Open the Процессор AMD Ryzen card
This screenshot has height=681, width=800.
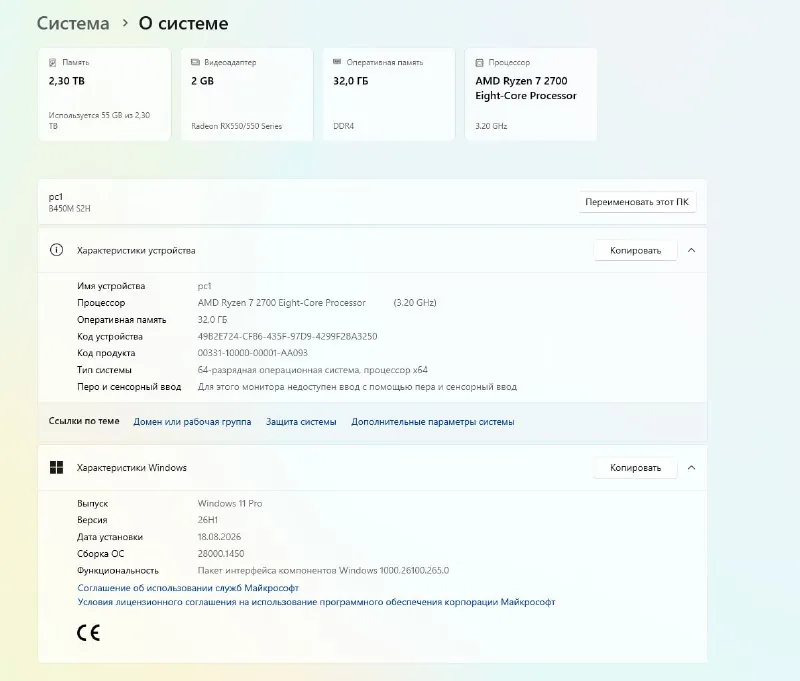click(531, 94)
